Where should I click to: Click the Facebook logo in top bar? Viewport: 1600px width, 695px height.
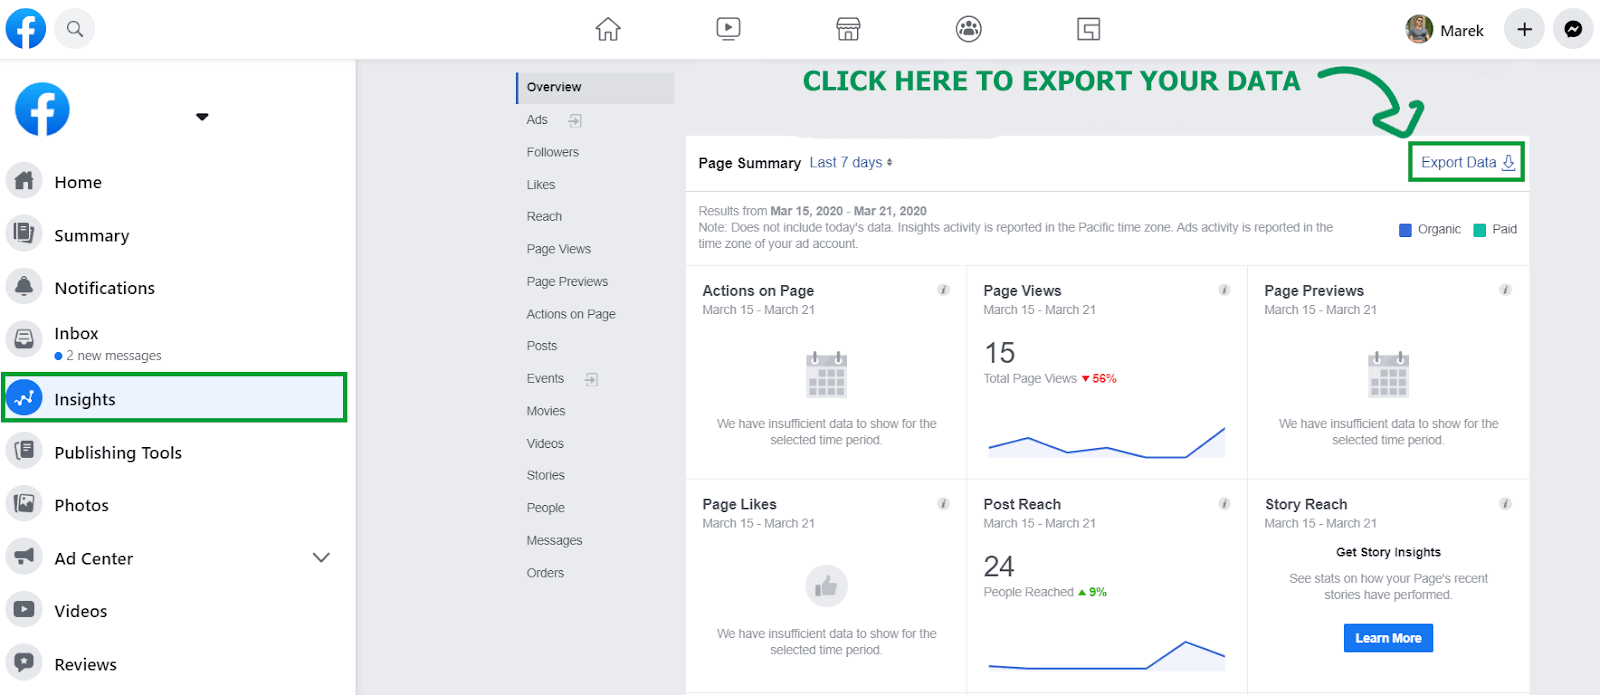(x=26, y=28)
